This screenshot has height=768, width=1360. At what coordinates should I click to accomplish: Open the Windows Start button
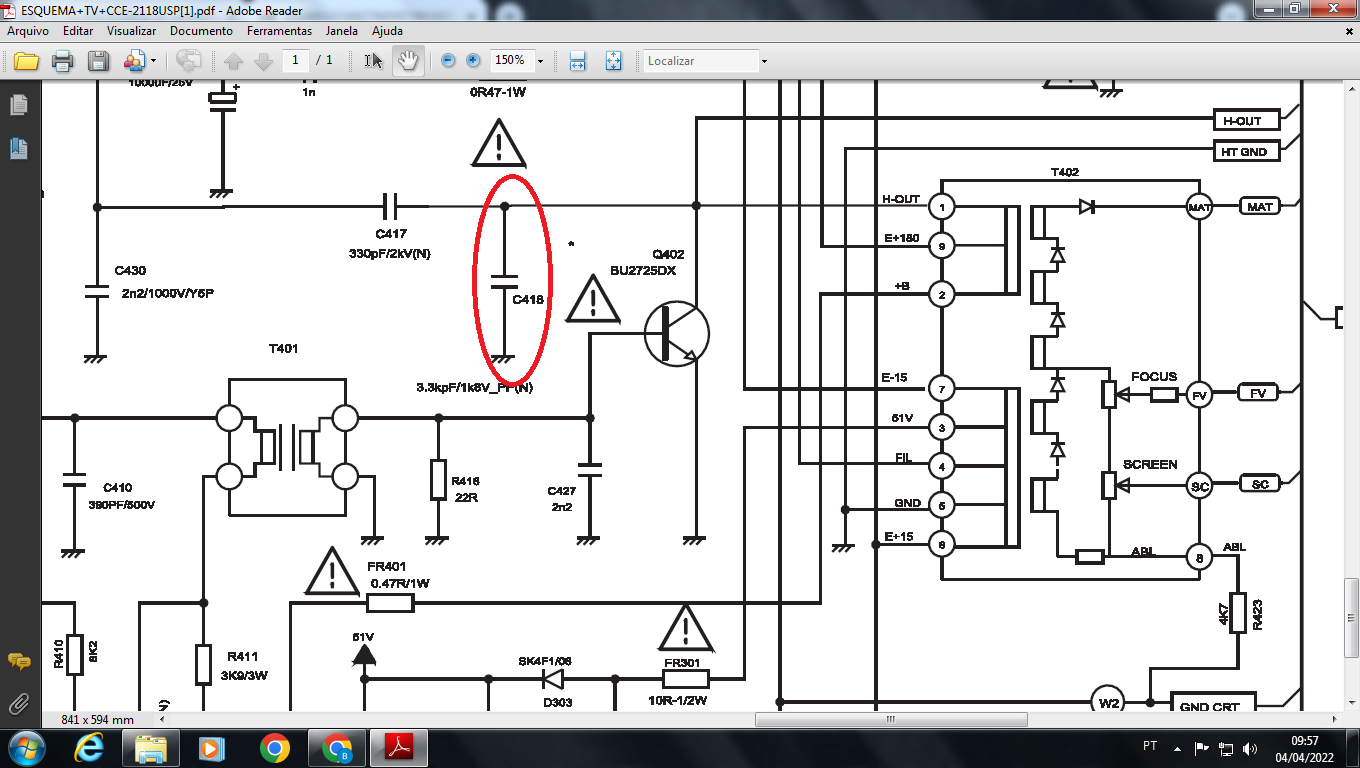pos(25,748)
